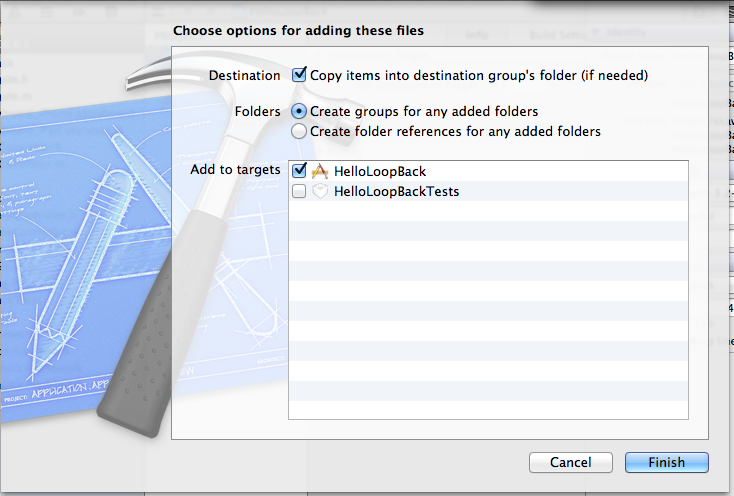Select Create groups for any added folders
Image resolution: width=734 pixels, height=496 pixels.
point(298,111)
